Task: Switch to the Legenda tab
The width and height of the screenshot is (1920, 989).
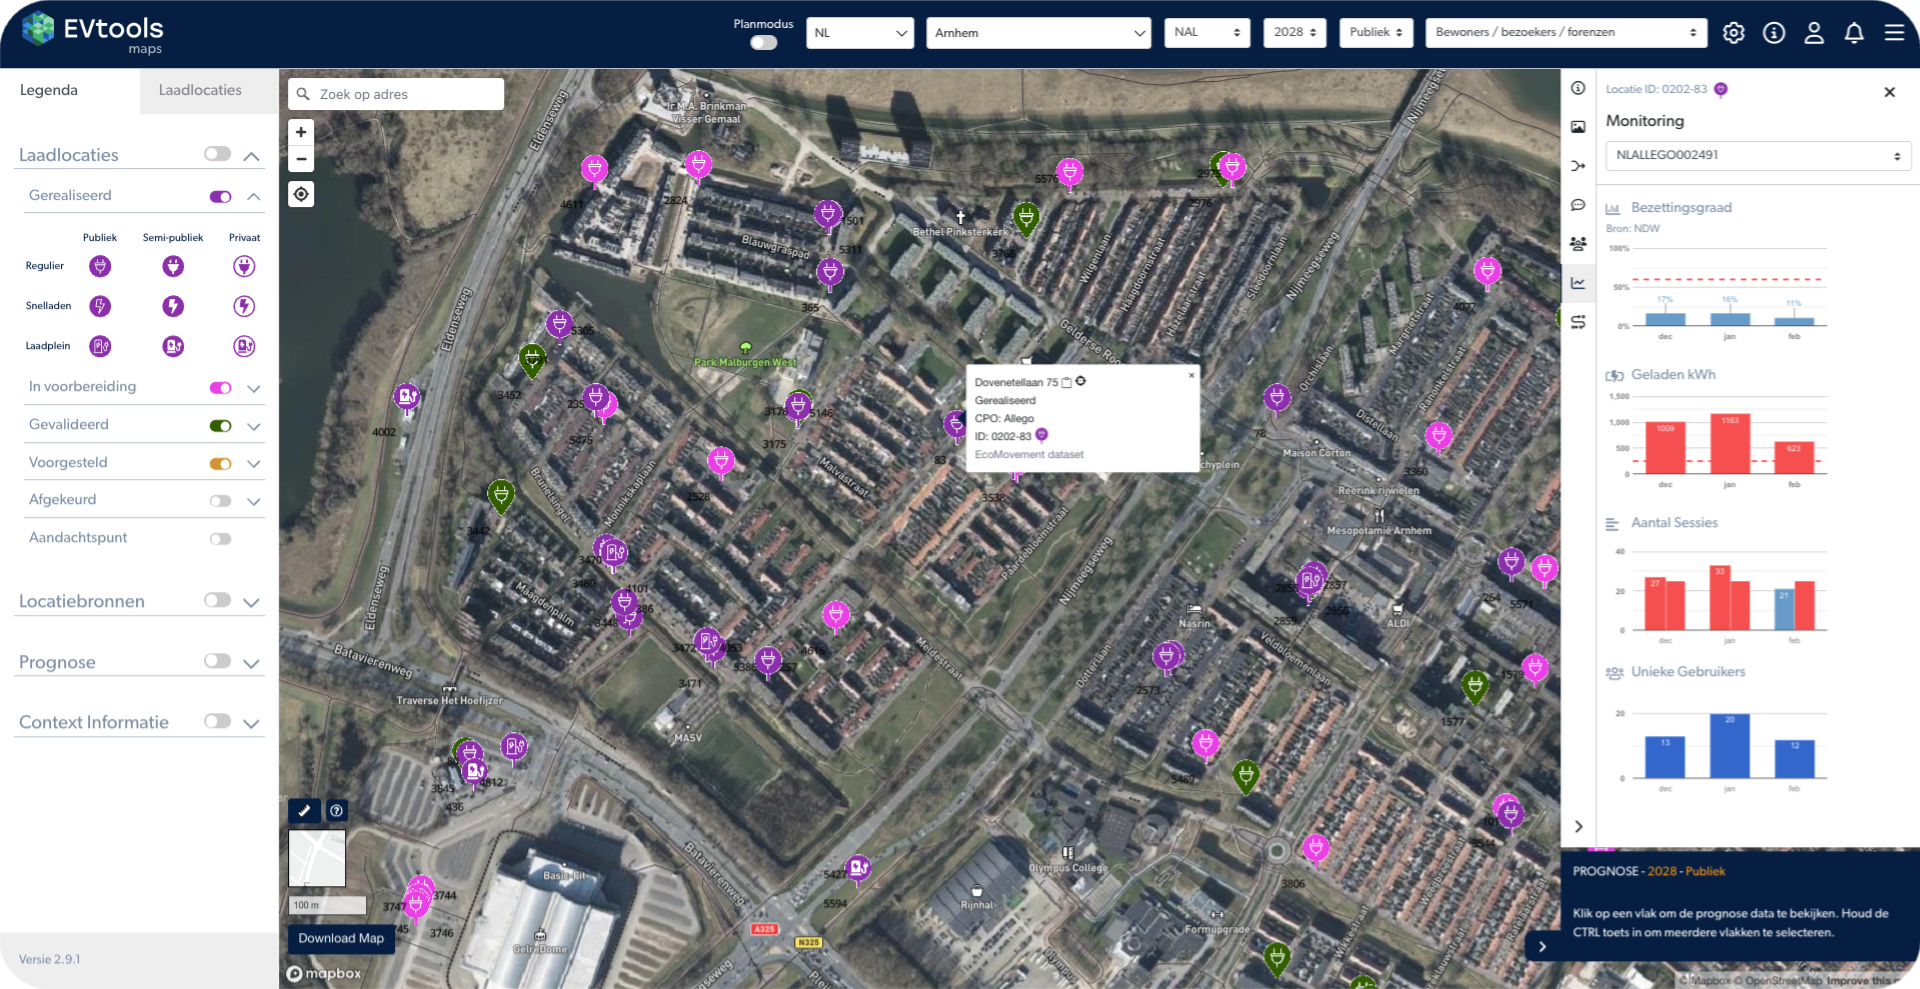Action: (49, 90)
